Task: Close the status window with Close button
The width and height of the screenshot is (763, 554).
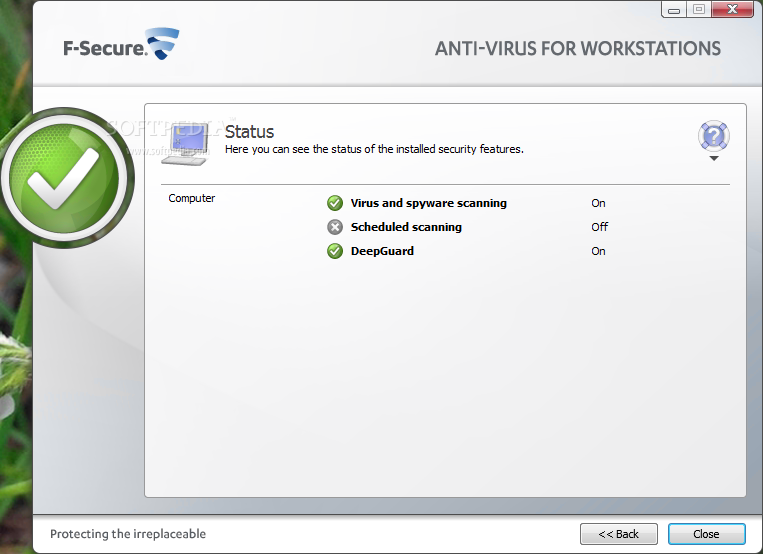Action: pyautogui.click(x=706, y=534)
